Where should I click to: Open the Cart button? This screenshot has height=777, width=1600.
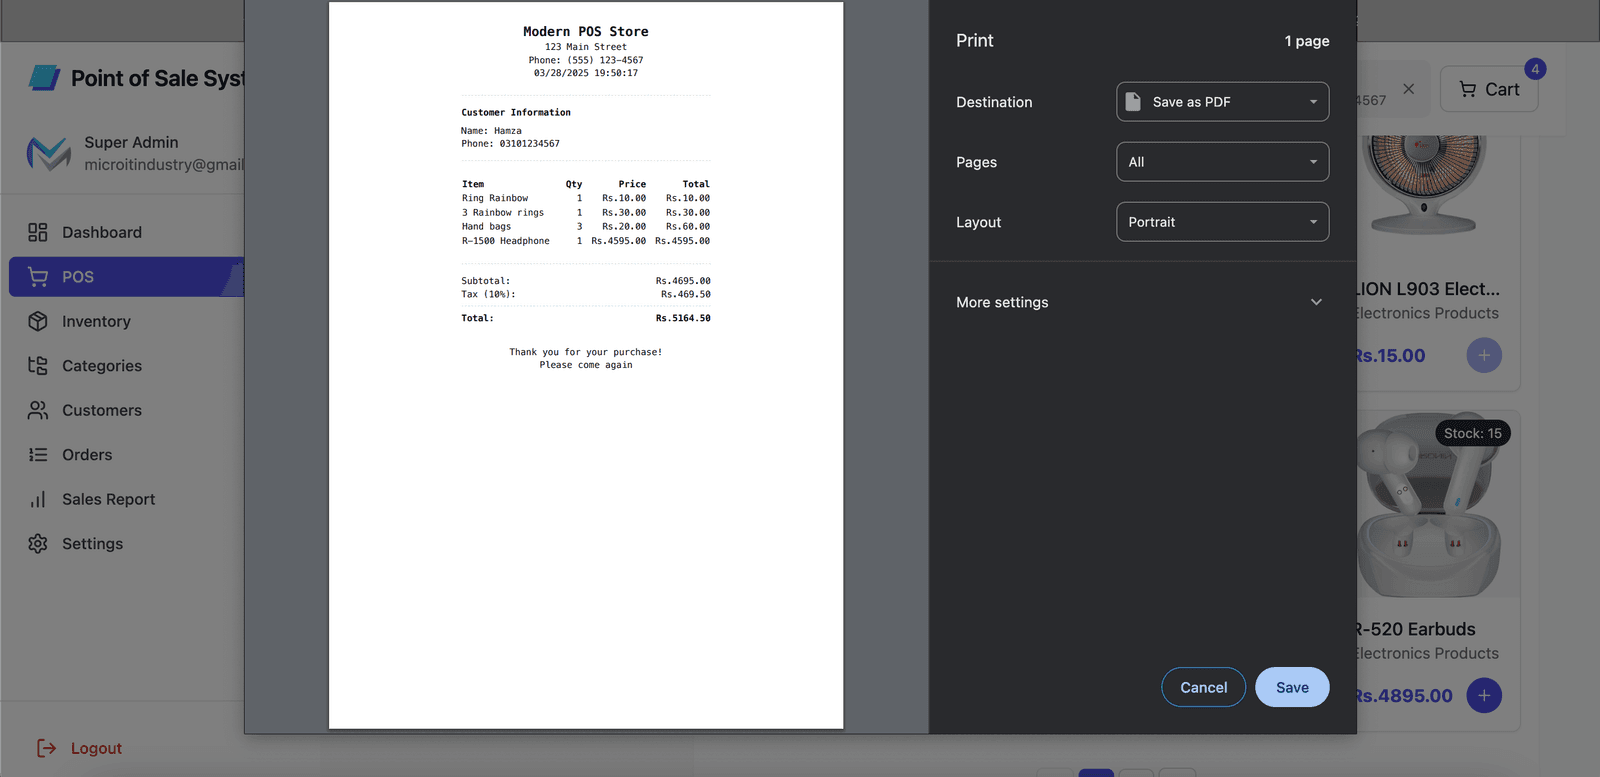[x=1489, y=89]
